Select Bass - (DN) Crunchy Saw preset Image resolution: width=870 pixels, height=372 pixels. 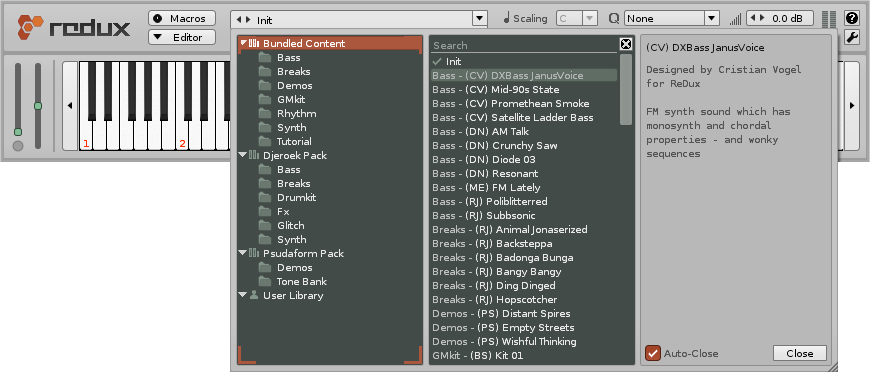[x=524, y=145]
